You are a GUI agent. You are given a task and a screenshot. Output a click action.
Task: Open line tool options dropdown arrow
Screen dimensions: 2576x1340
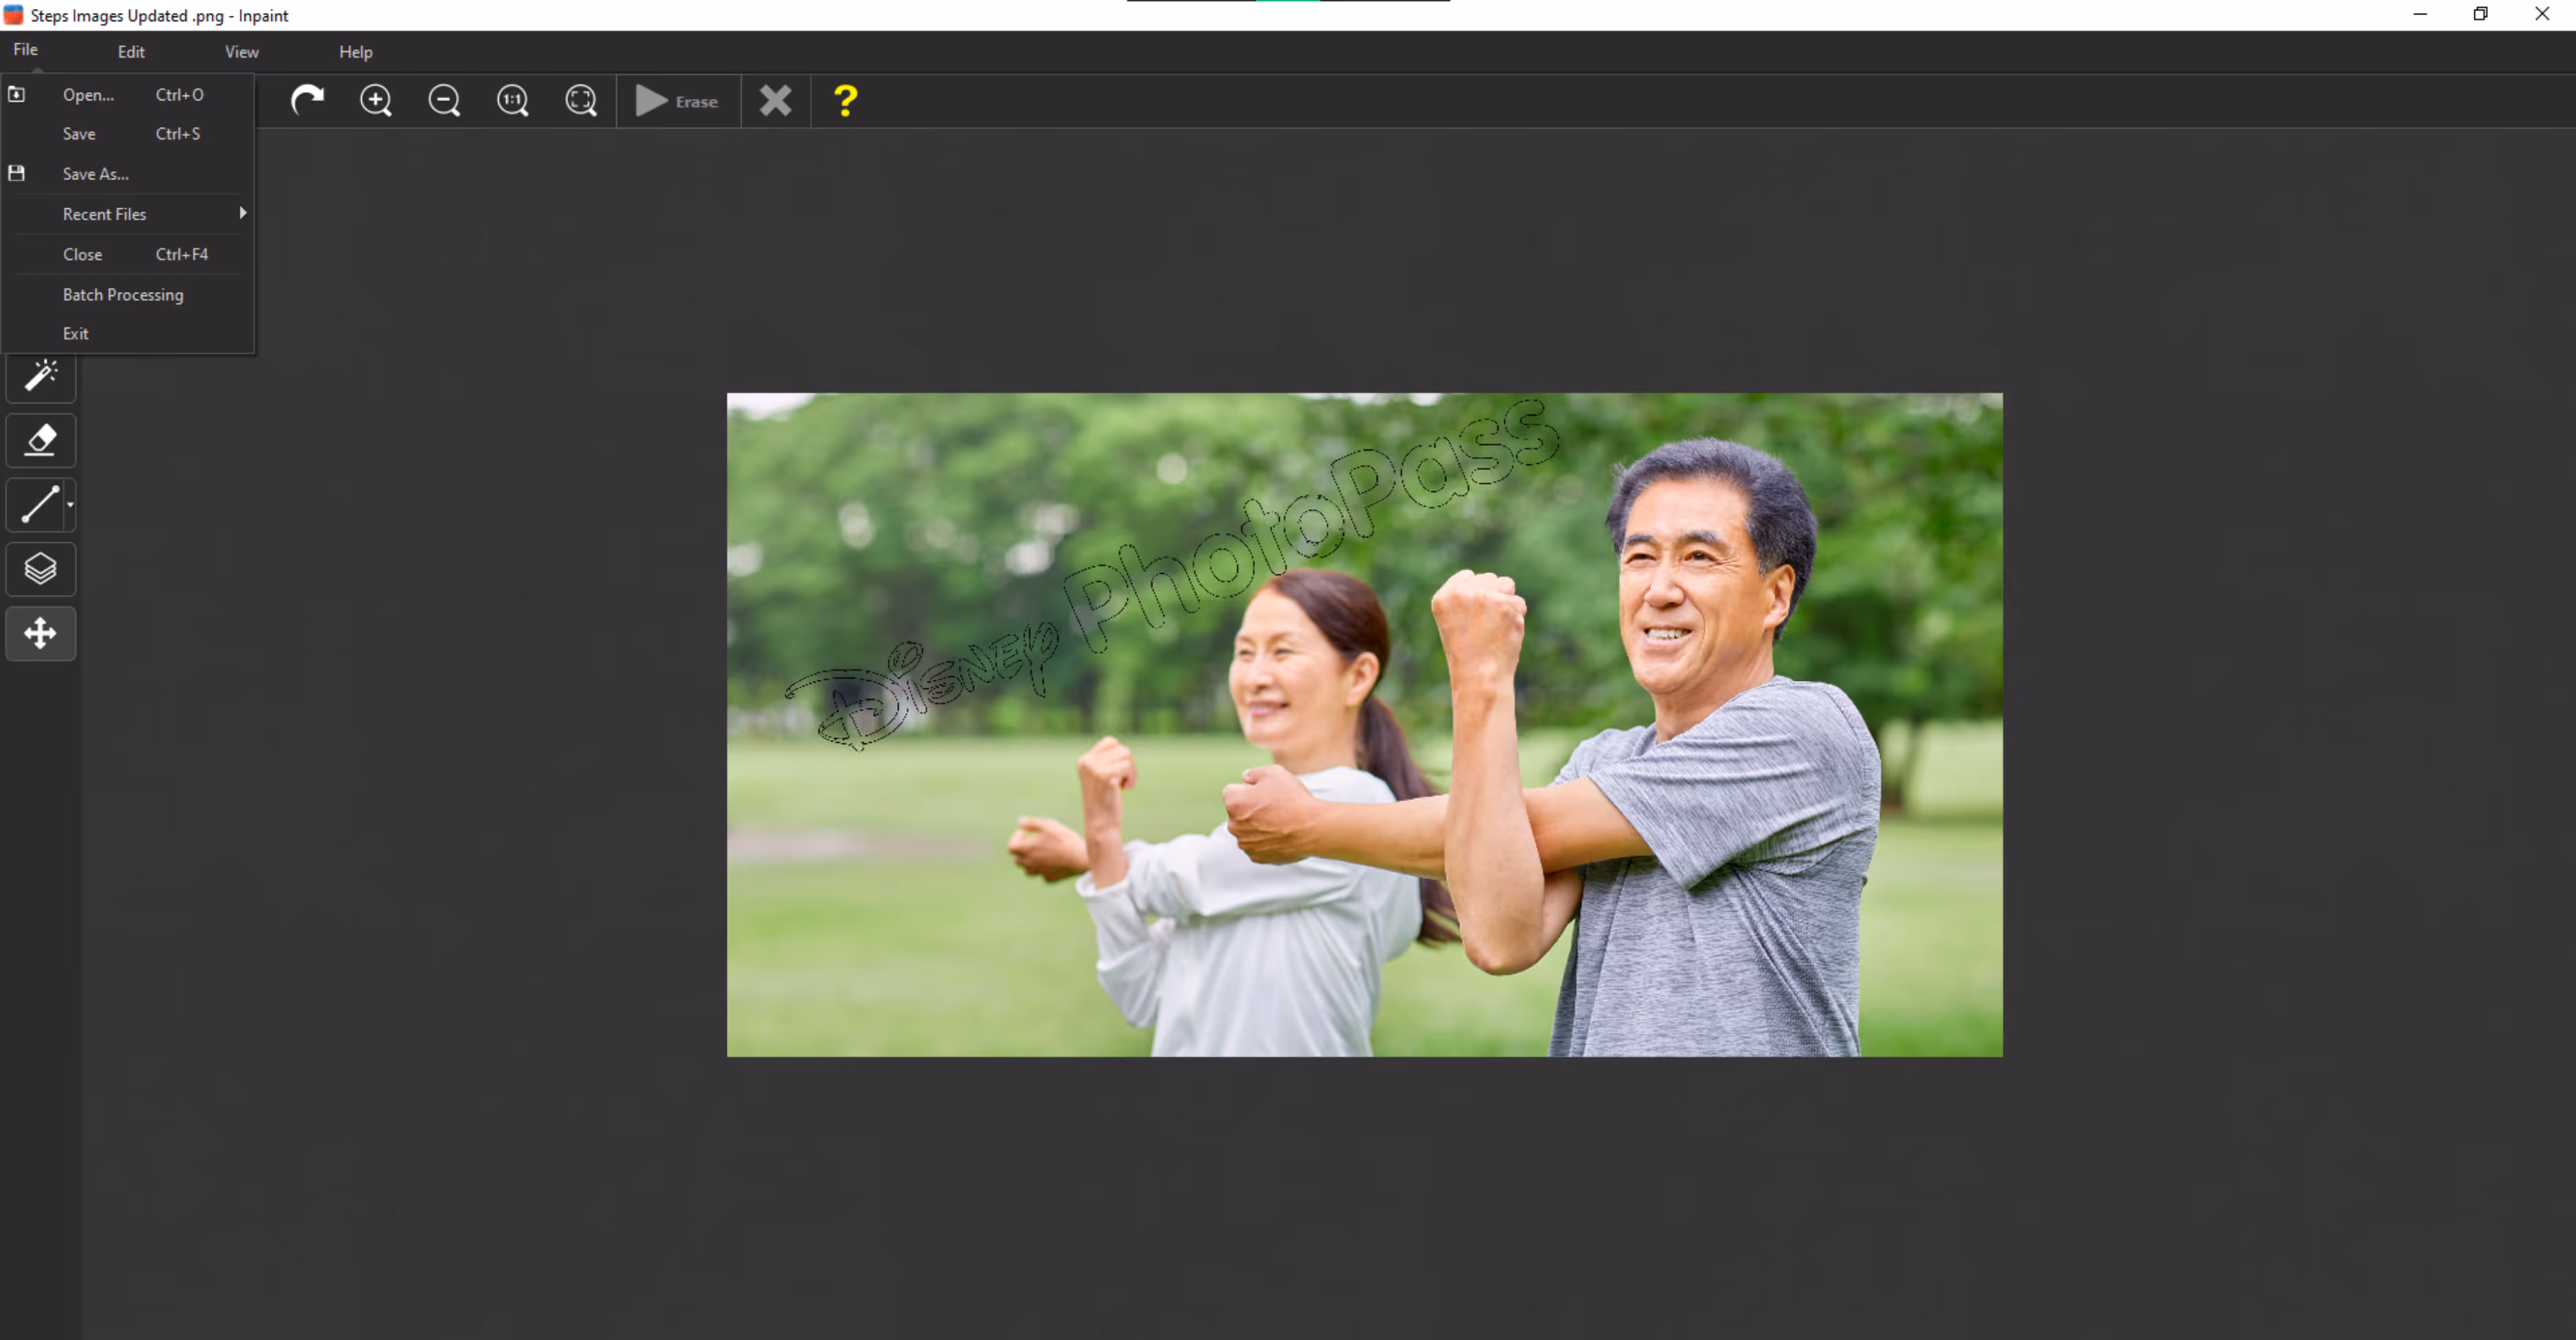tap(70, 505)
